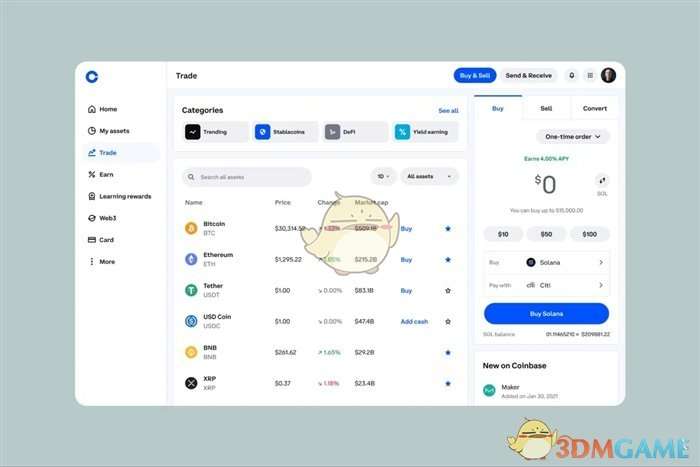Click the Ethereum coin icon
Screen dimensions: 700x467
pyautogui.click(x=191, y=259)
